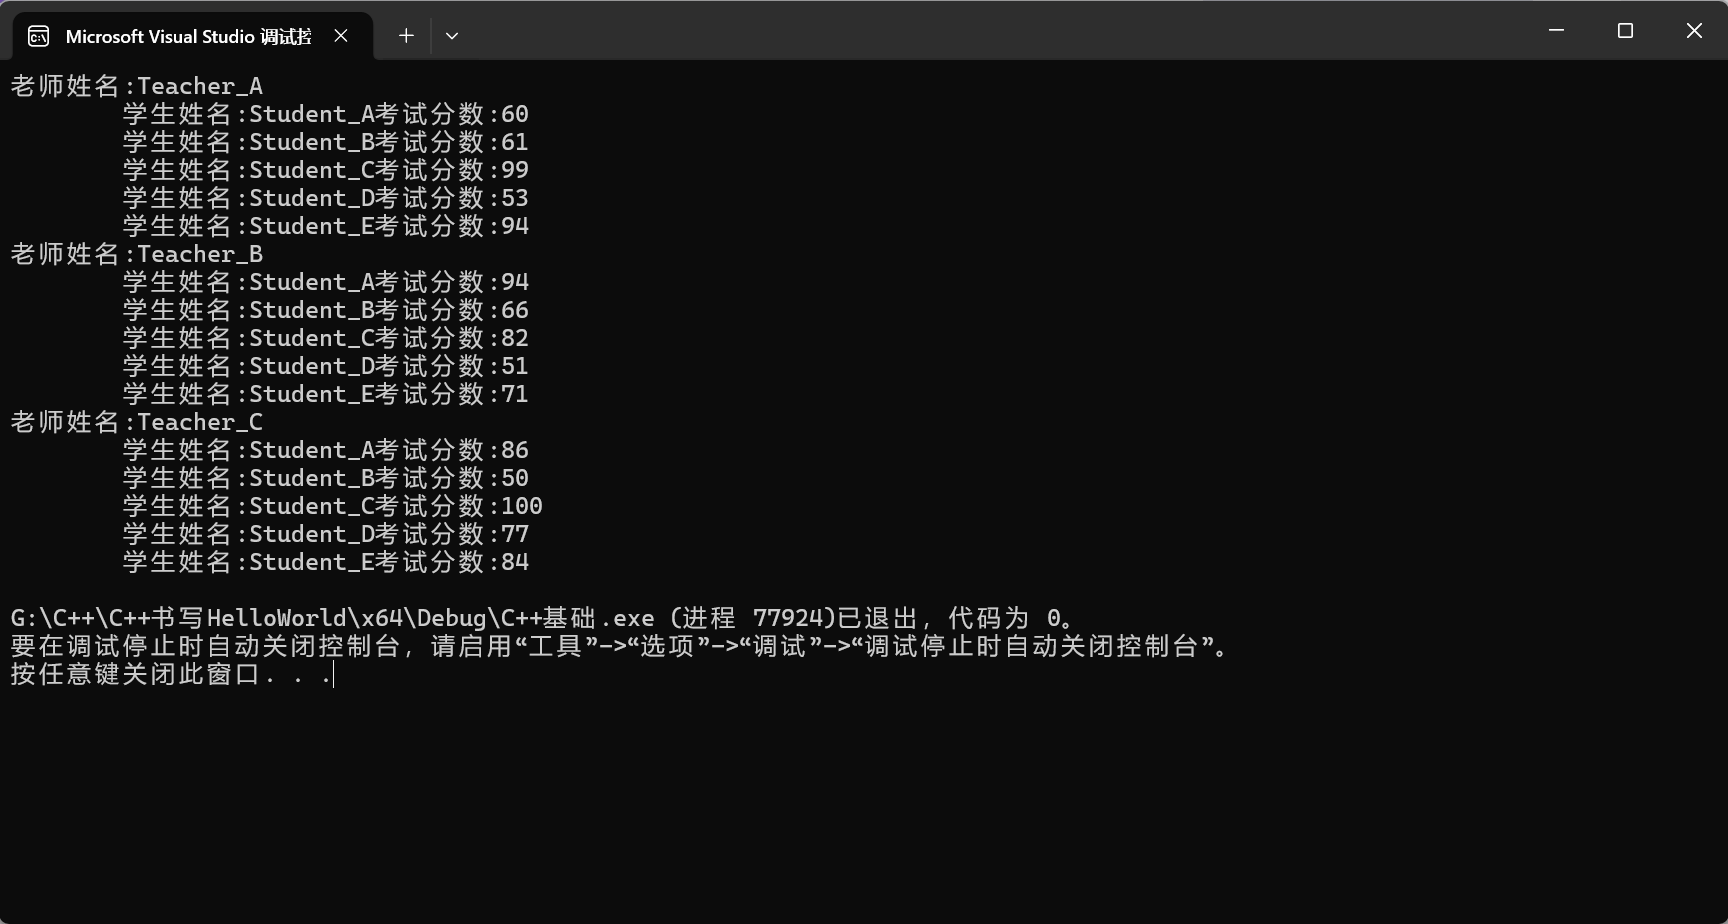
Task: Minimize the terminal window
Action: (x=1556, y=31)
